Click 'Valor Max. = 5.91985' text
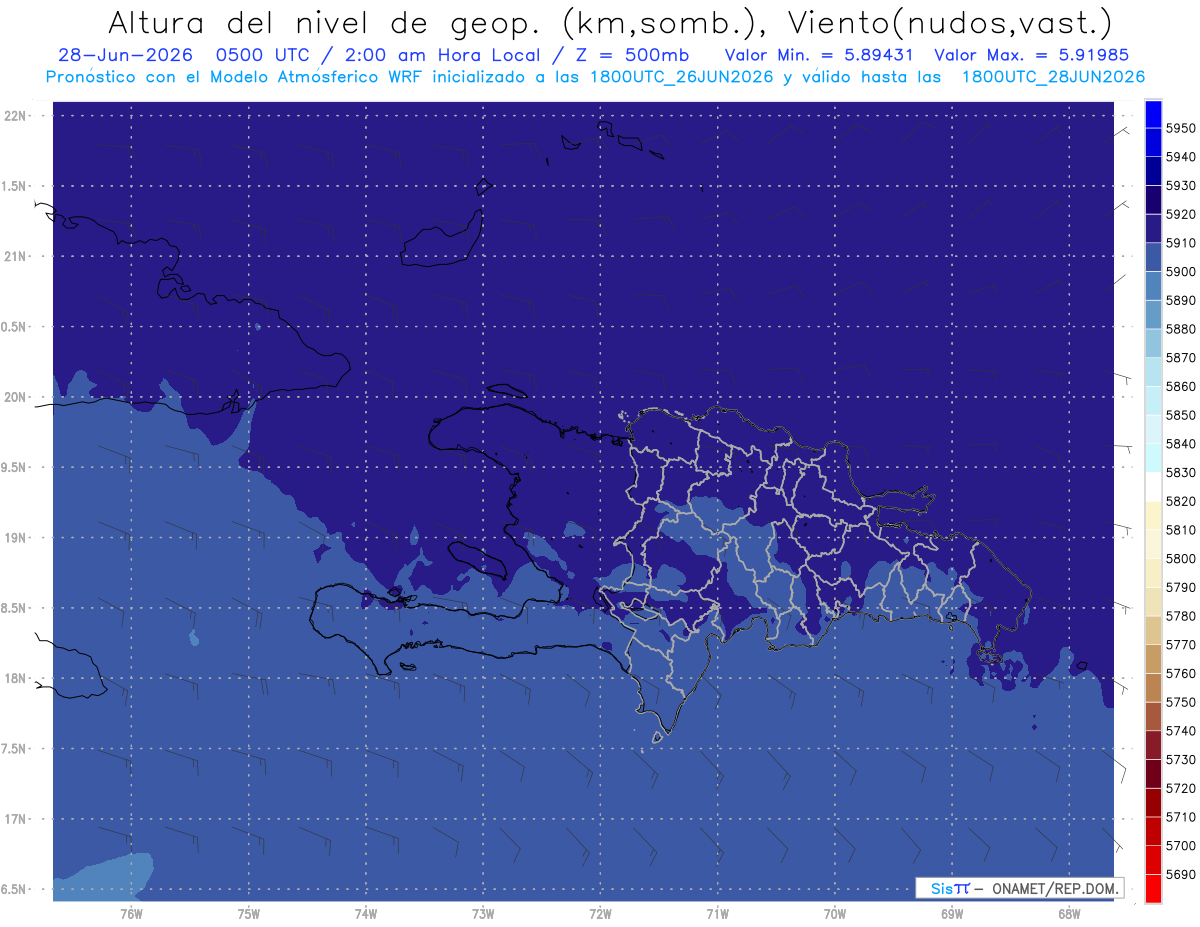 point(1032,55)
